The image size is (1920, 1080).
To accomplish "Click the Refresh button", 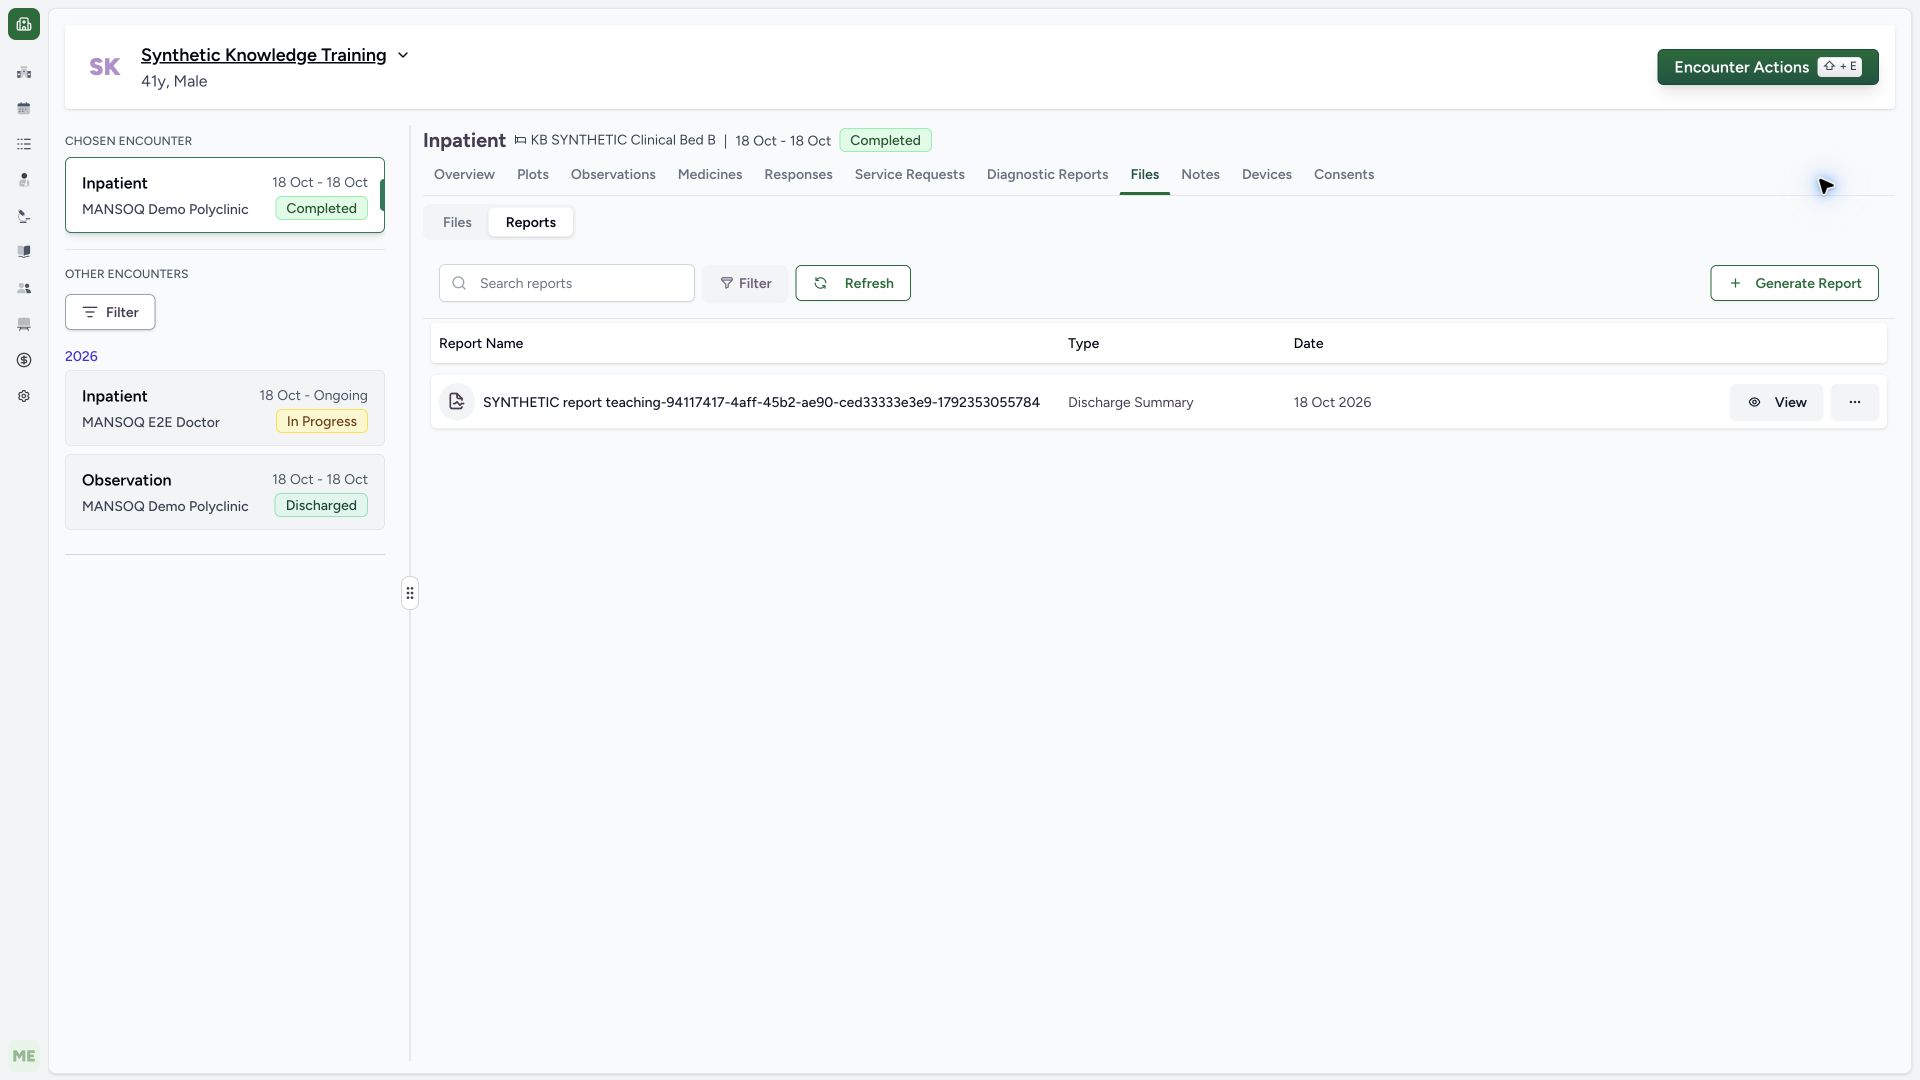I will click(x=853, y=283).
